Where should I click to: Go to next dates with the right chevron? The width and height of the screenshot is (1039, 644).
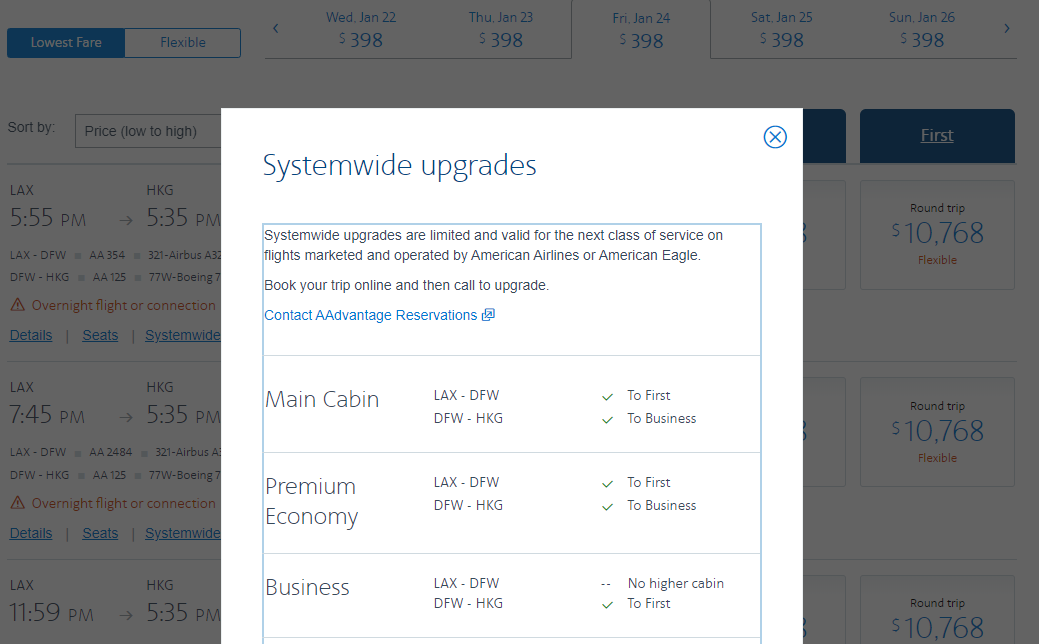click(x=1006, y=29)
